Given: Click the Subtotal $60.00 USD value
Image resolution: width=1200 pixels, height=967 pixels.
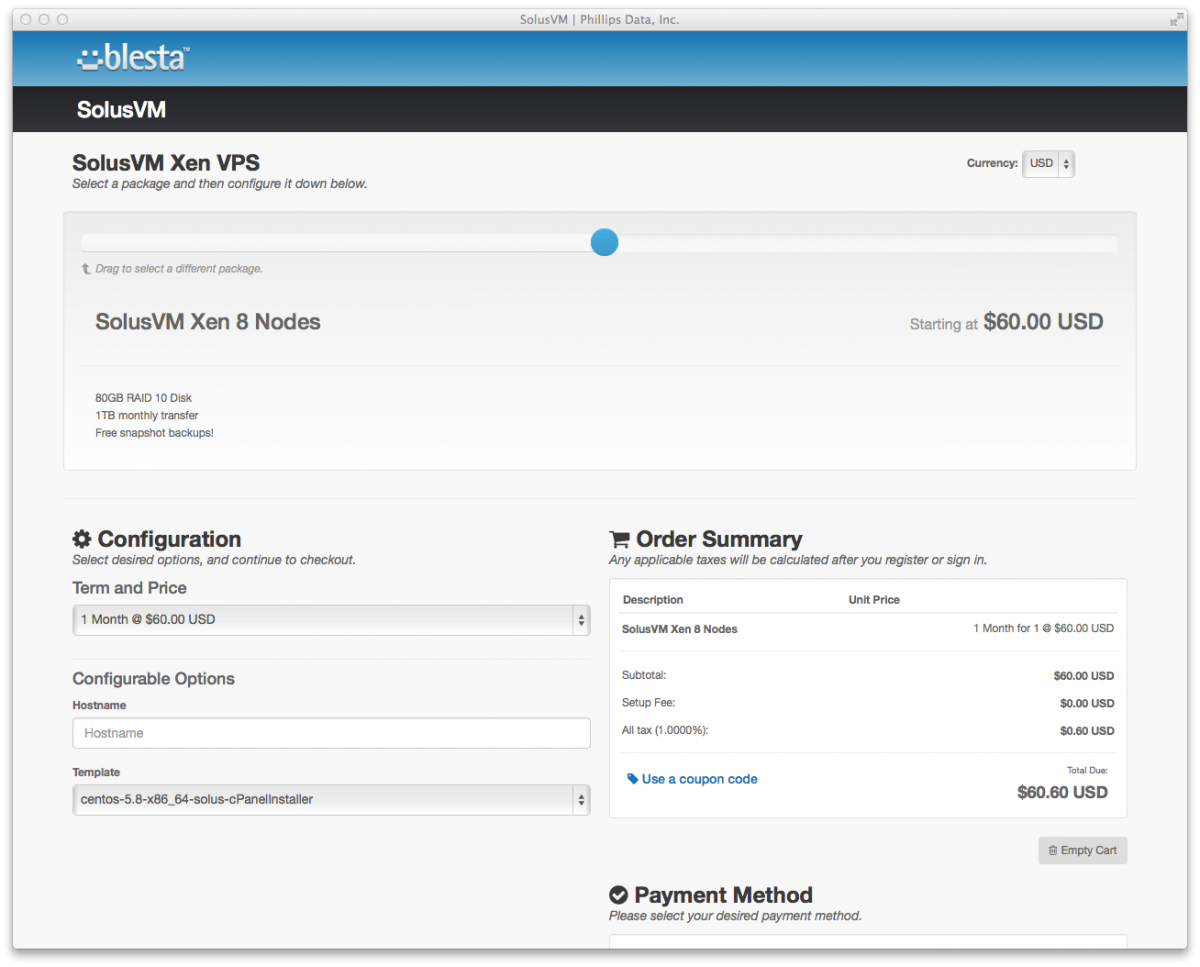Looking at the screenshot, I should (x=1083, y=676).
